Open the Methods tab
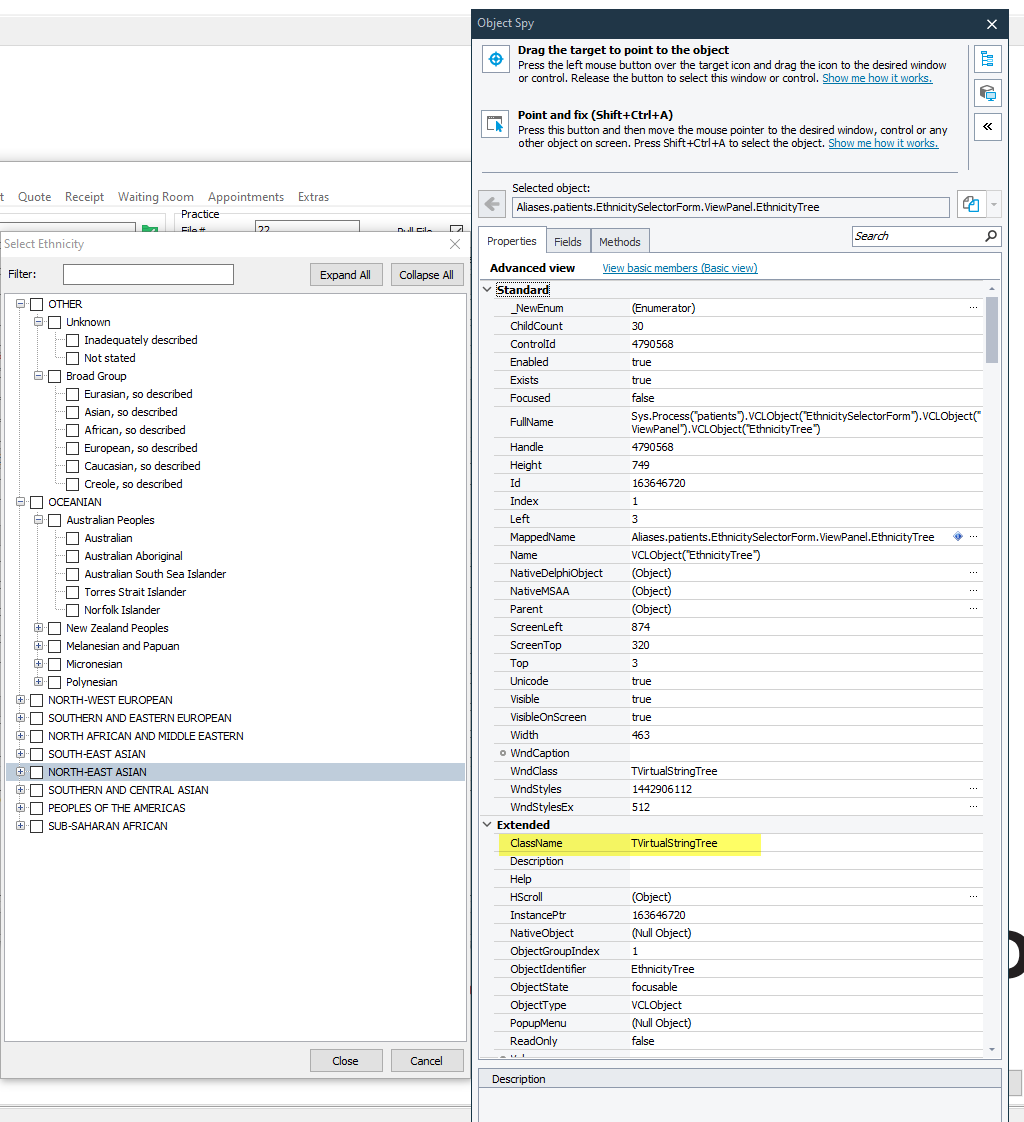 [619, 241]
